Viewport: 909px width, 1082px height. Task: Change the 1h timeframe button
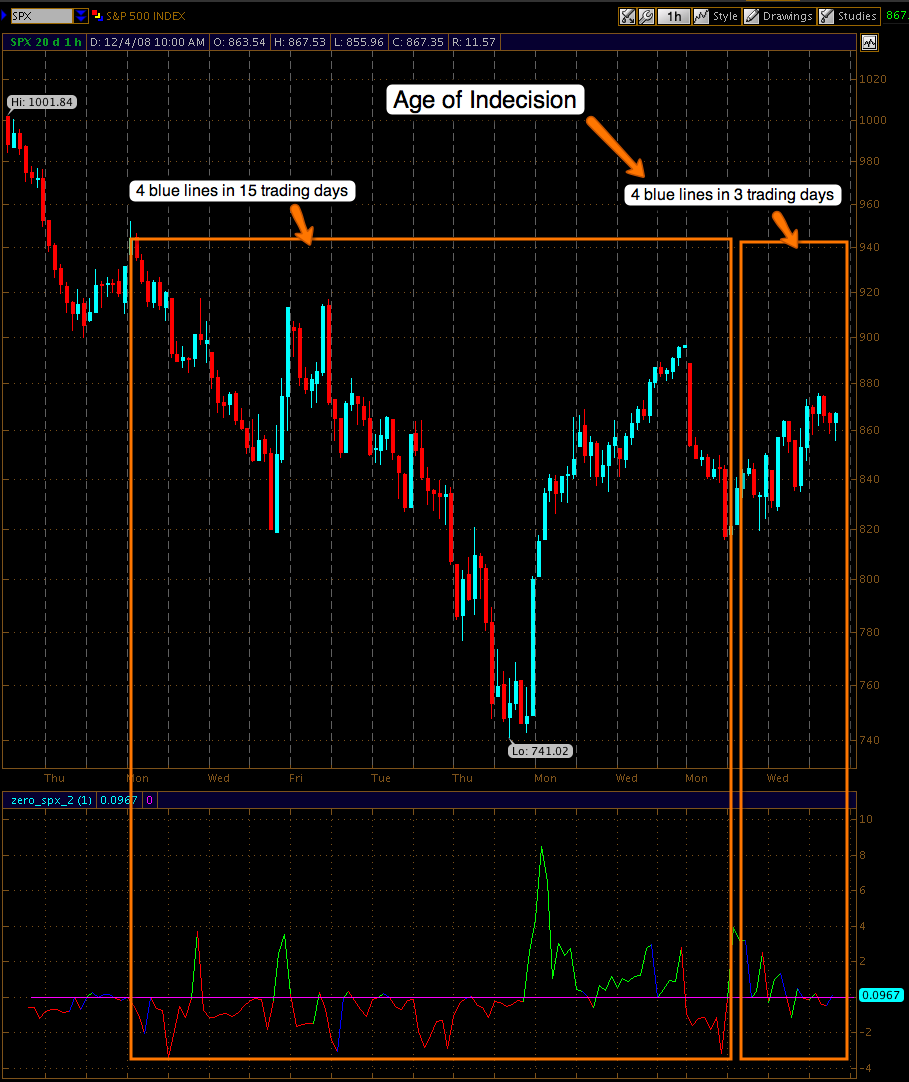coord(674,16)
